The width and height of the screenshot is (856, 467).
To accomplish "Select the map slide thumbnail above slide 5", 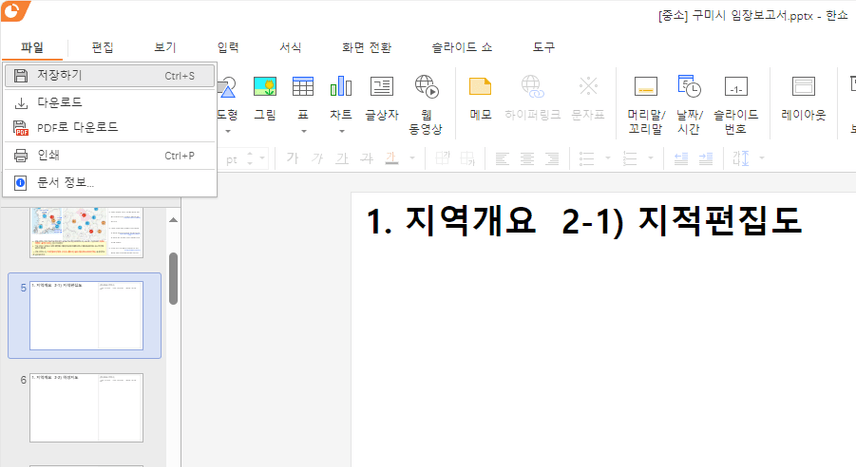I will tap(86, 233).
